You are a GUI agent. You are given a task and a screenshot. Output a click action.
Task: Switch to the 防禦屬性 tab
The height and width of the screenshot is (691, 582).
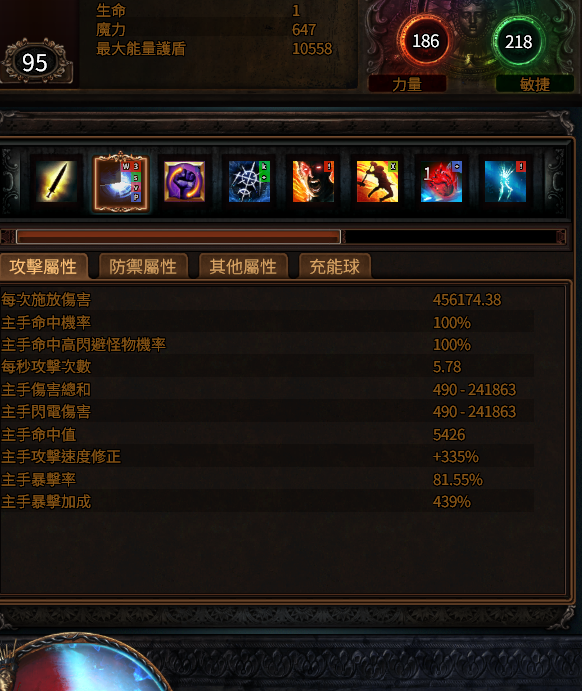[143, 267]
